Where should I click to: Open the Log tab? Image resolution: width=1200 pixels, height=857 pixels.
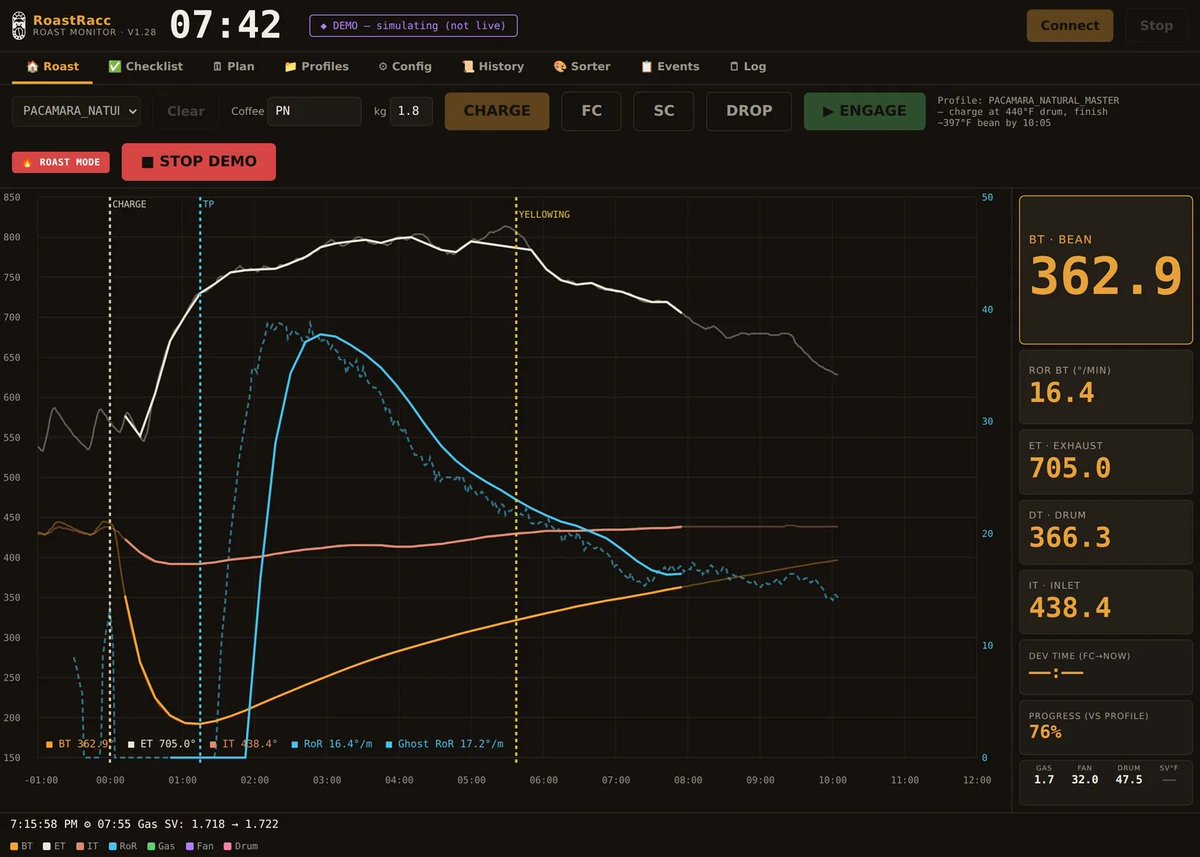pyautogui.click(x=747, y=66)
